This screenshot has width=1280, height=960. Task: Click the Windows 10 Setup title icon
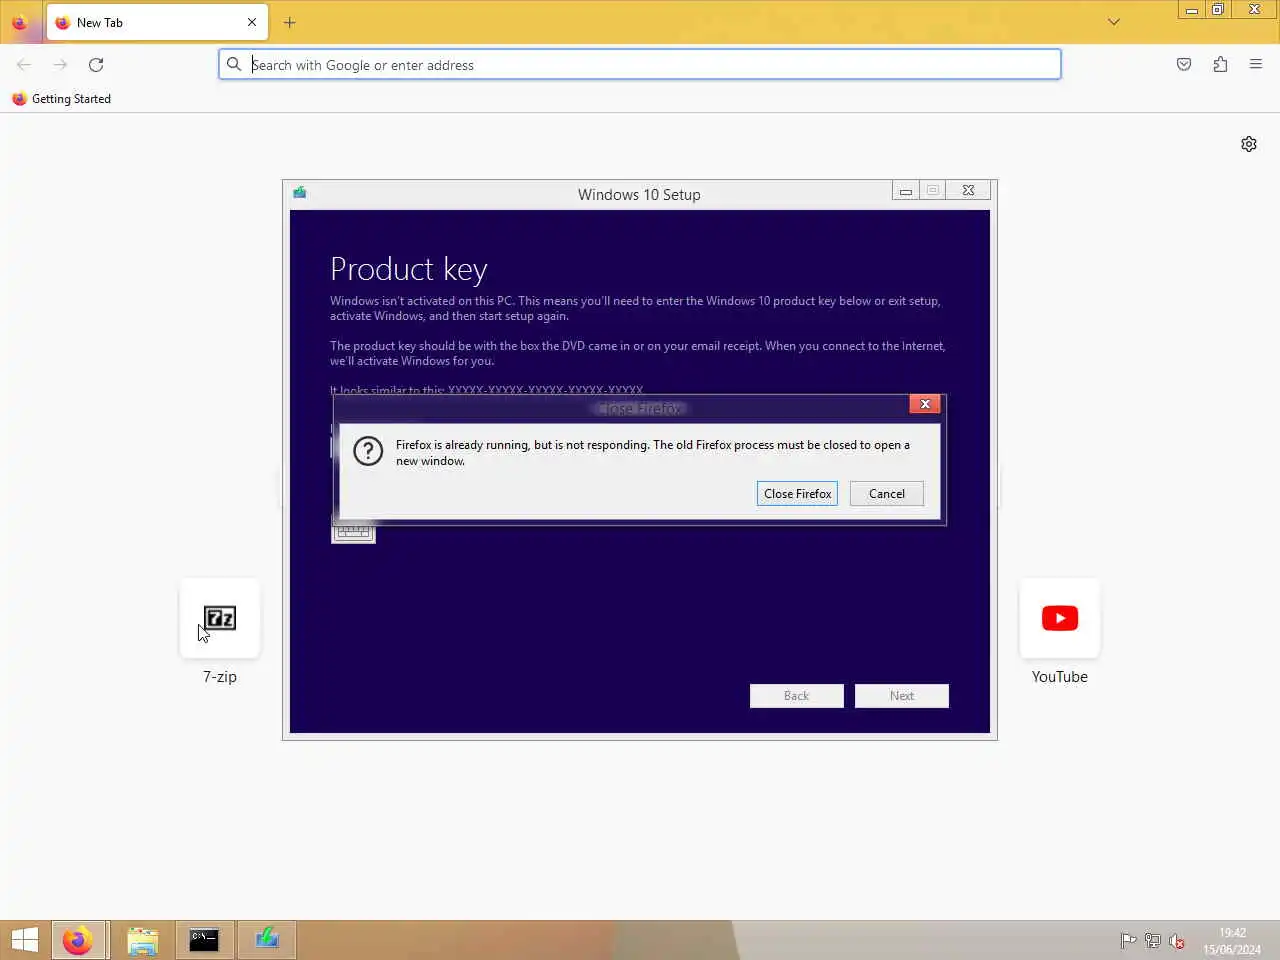pos(300,193)
